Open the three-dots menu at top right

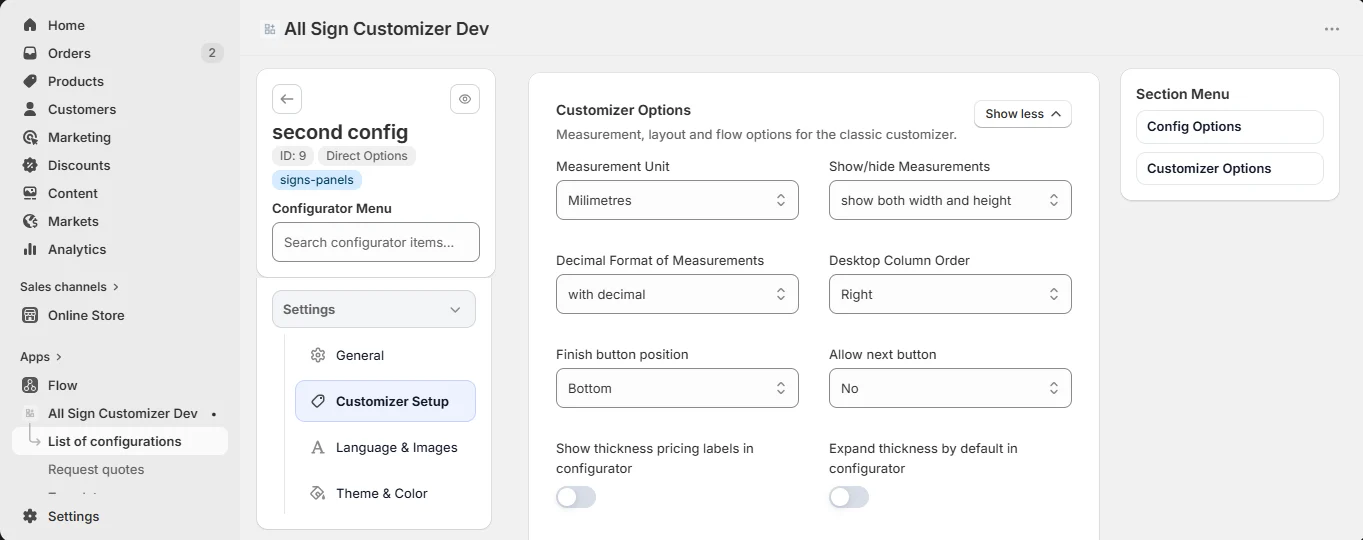[1332, 29]
